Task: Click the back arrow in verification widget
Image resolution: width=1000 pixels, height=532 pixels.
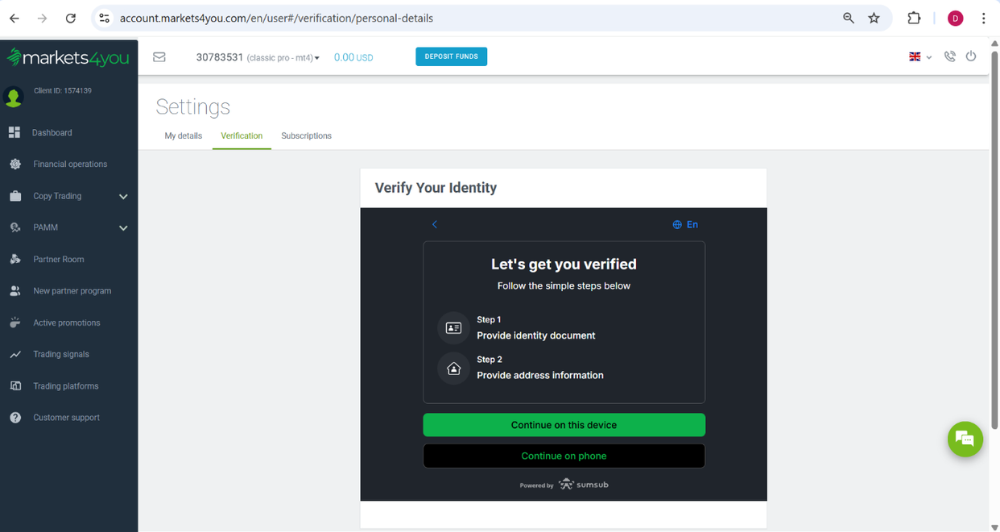Action: coord(434,225)
